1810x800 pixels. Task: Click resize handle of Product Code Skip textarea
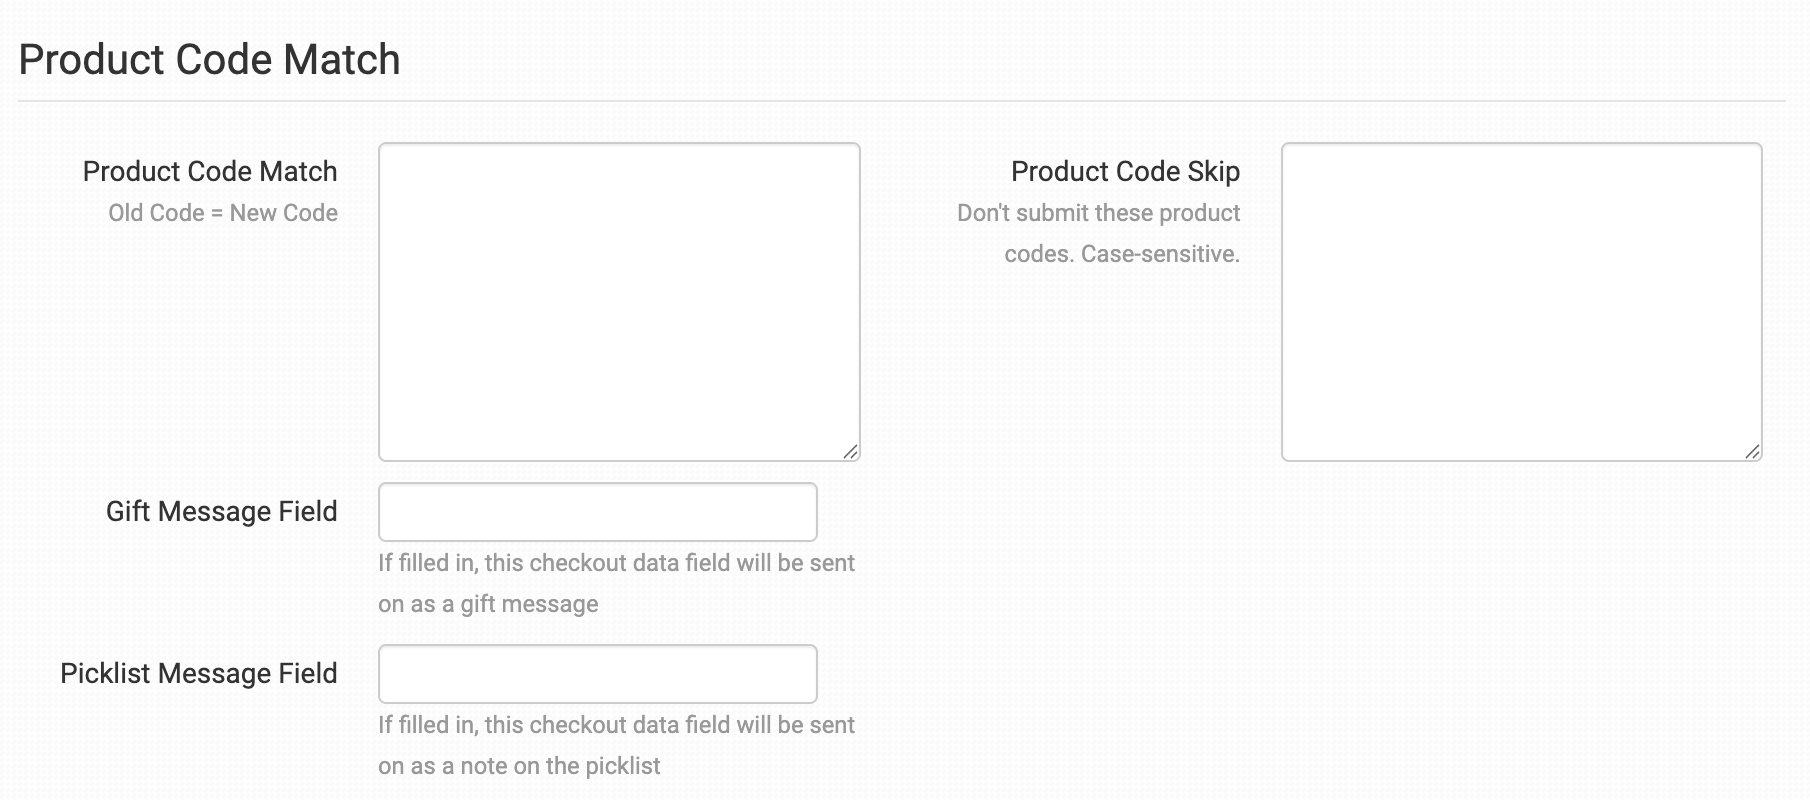(x=1752, y=451)
